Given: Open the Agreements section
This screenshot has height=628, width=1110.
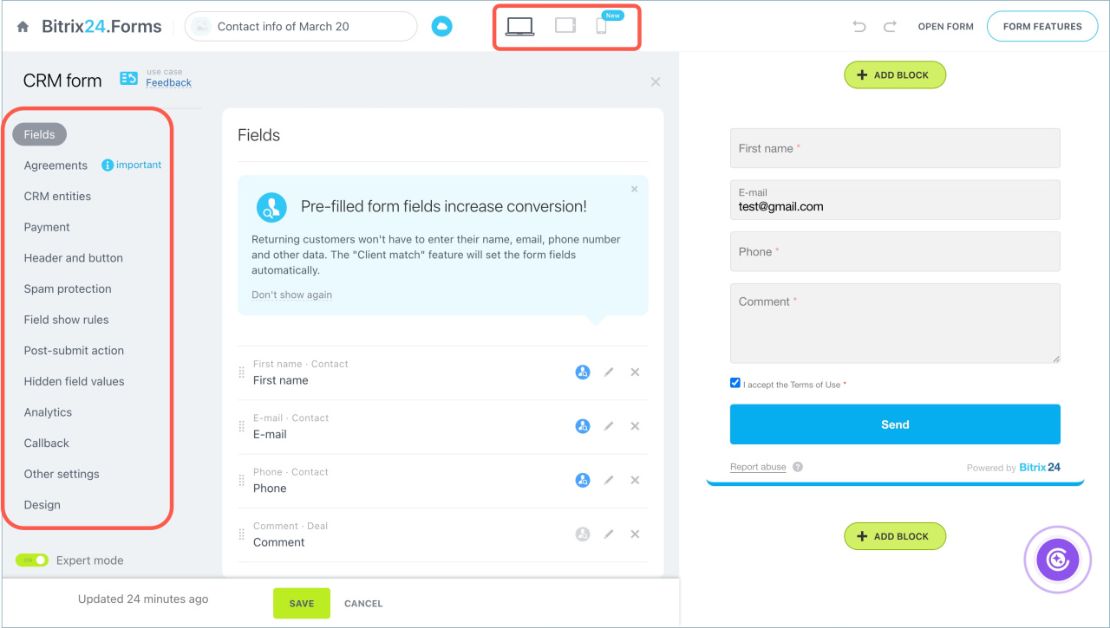Looking at the screenshot, I should tap(56, 165).
